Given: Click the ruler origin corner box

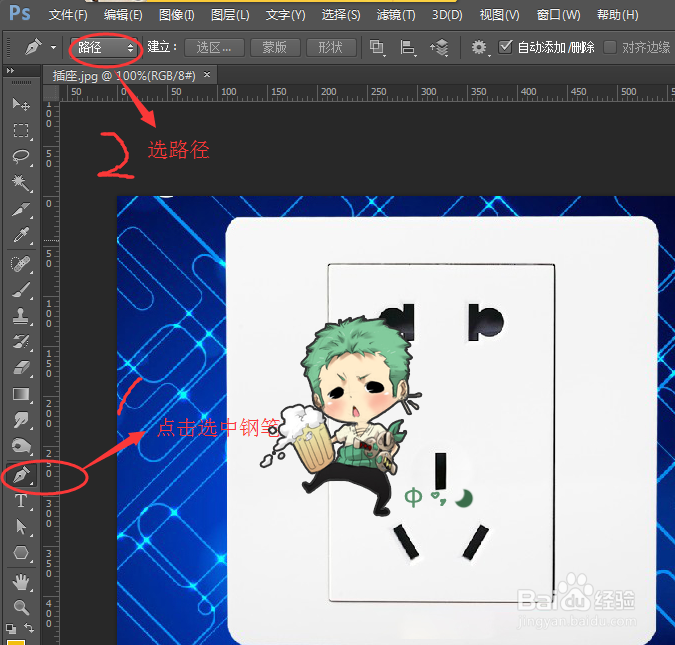Looking at the screenshot, I should (x=51, y=93).
